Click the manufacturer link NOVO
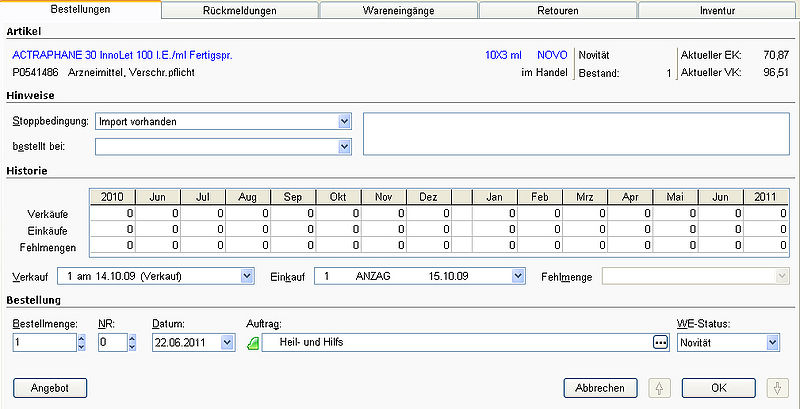This screenshot has height=409, width=800. point(552,56)
